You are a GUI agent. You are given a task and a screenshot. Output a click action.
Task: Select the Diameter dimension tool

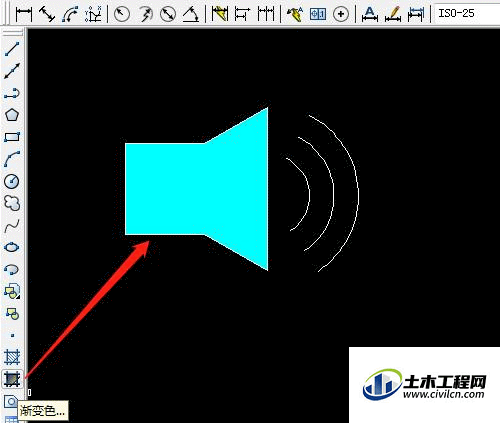pos(168,14)
